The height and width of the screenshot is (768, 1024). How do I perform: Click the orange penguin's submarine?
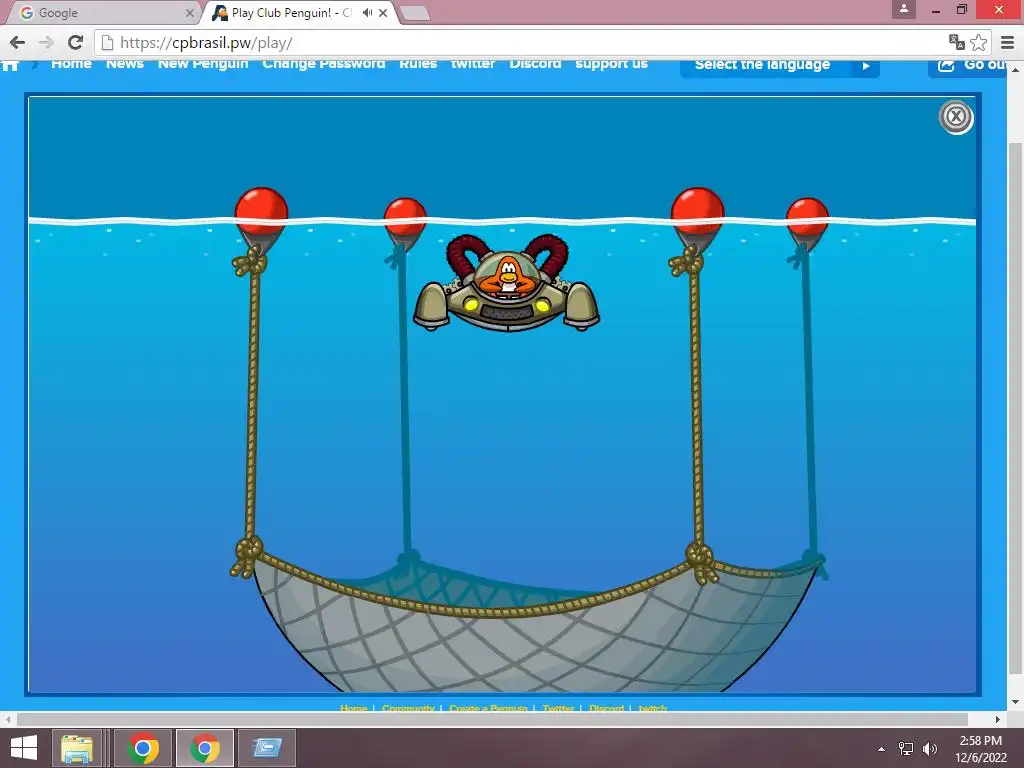(x=506, y=283)
